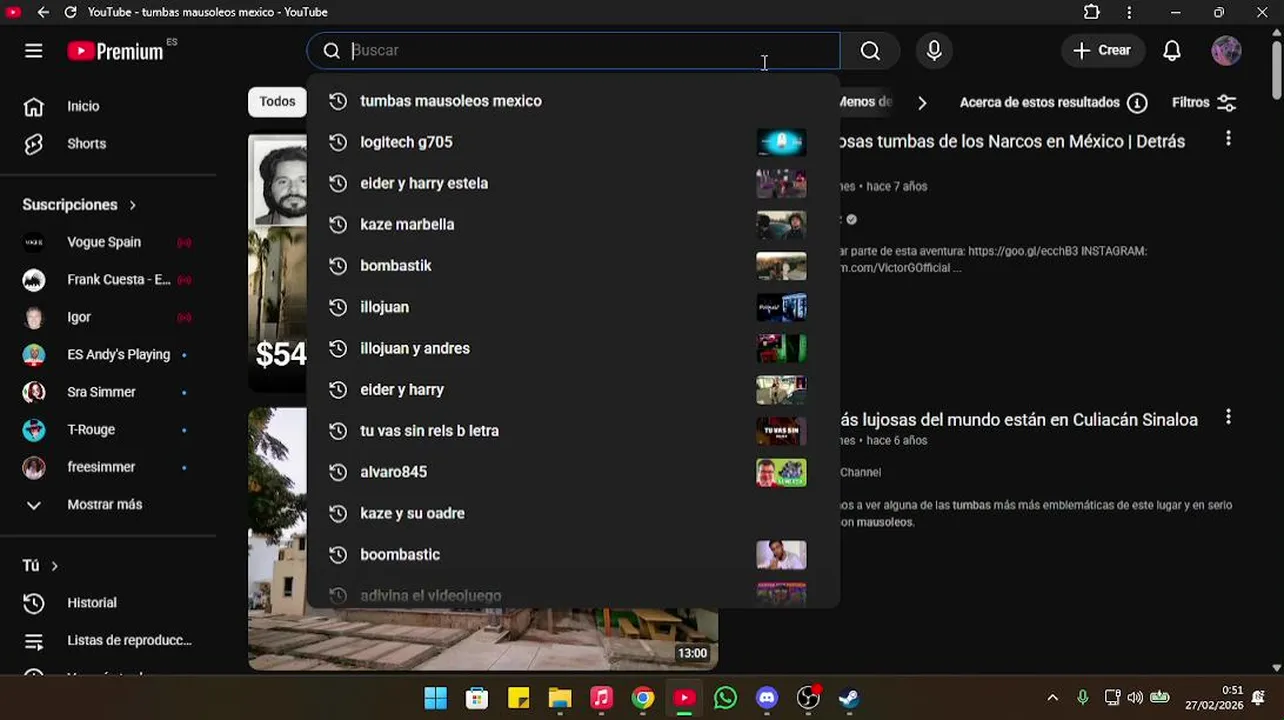Open video about Culiacán Sinaloa tombs
Image resolution: width=1284 pixels, height=720 pixels.
(1019, 419)
